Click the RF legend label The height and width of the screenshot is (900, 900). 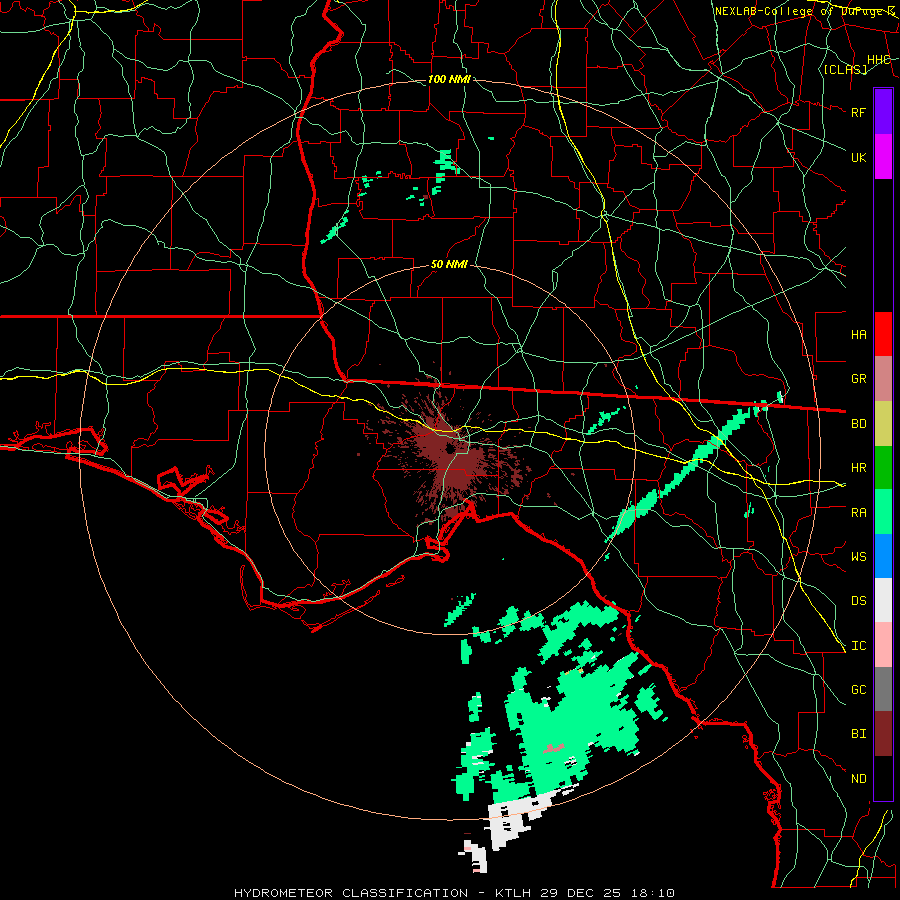[858, 112]
